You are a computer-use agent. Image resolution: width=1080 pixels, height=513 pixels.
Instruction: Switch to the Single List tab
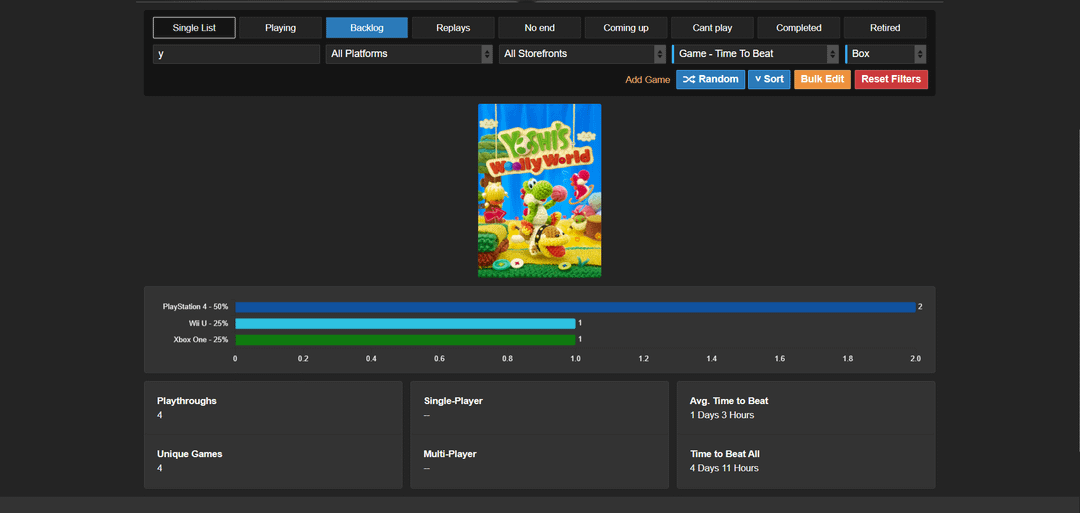tap(194, 28)
